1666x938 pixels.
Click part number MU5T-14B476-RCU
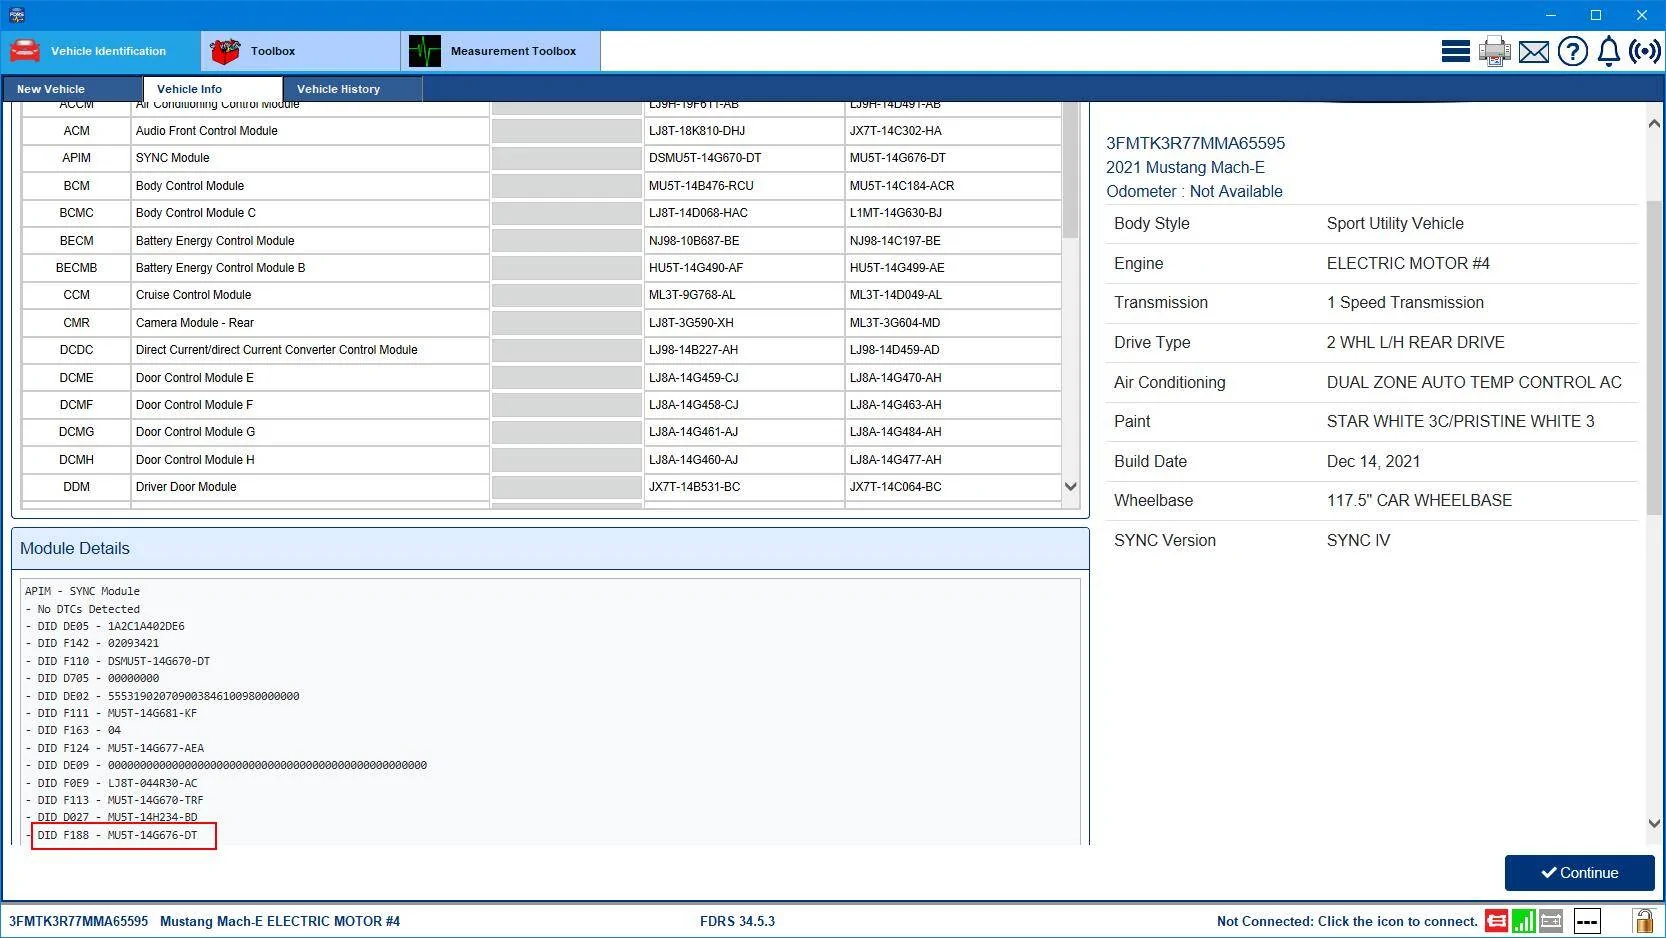point(701,186)
